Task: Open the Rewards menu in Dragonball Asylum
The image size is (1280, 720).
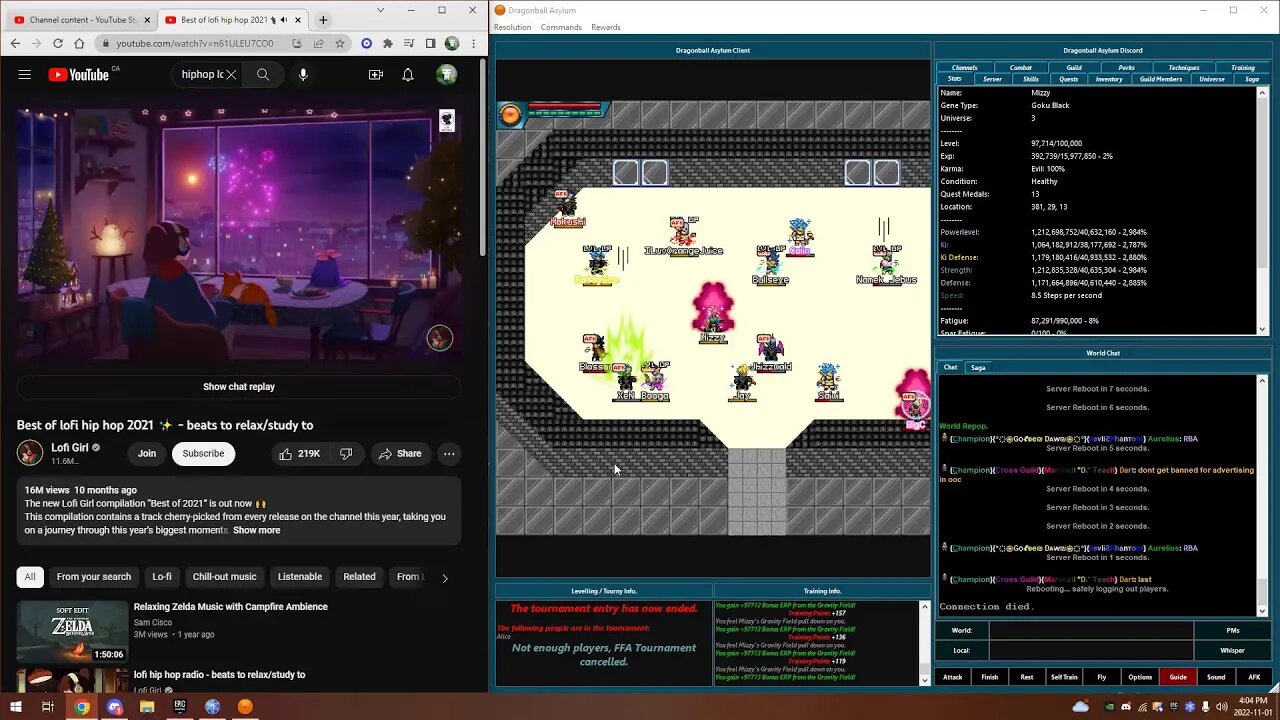Action: pyautogui.click(x=606, y=27)
